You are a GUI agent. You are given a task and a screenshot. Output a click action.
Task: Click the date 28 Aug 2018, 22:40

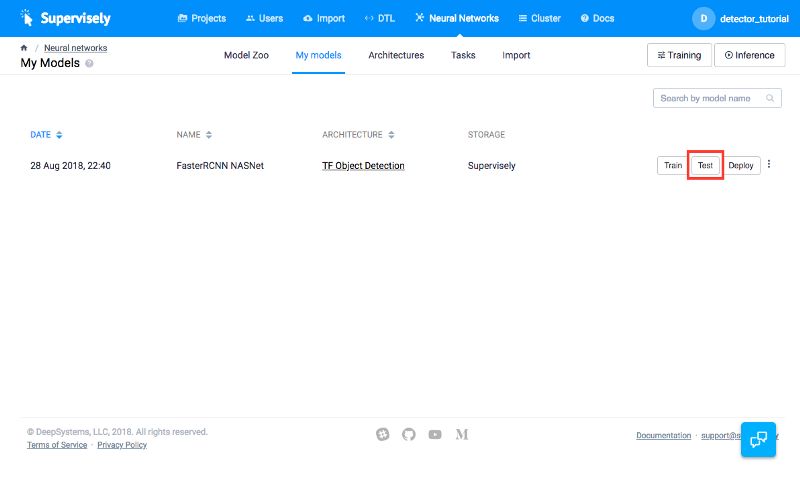coord(70,166)
